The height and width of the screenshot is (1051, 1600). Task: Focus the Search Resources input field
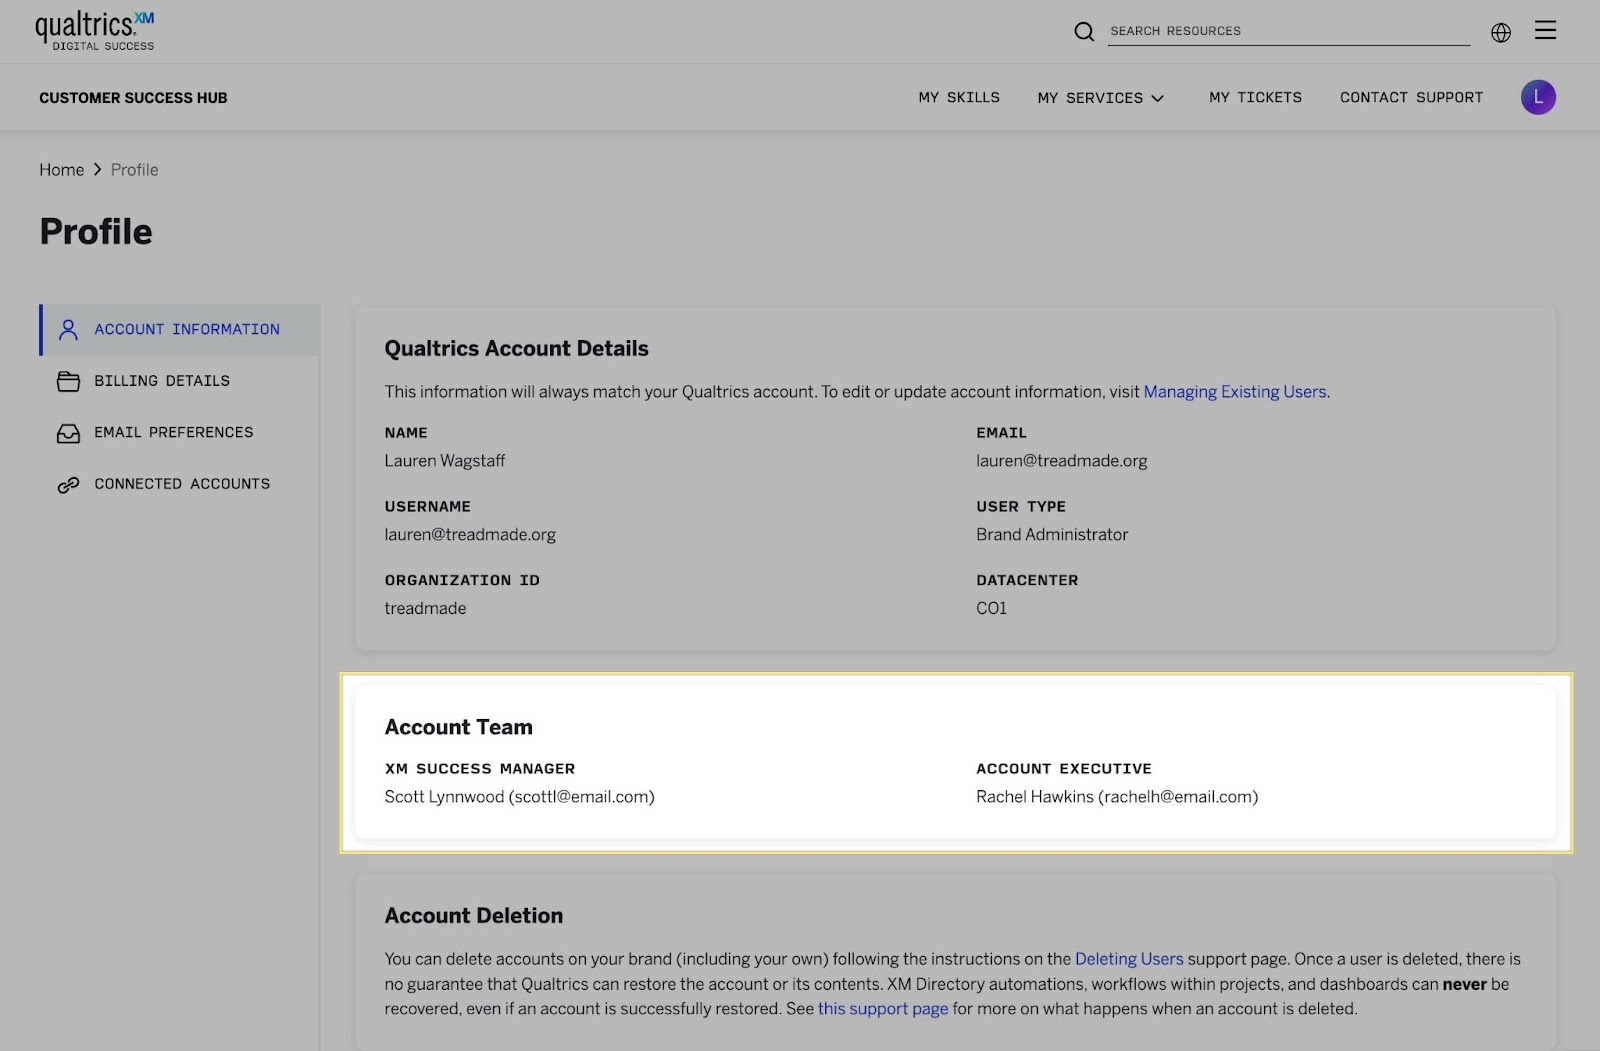[1289, 31]
